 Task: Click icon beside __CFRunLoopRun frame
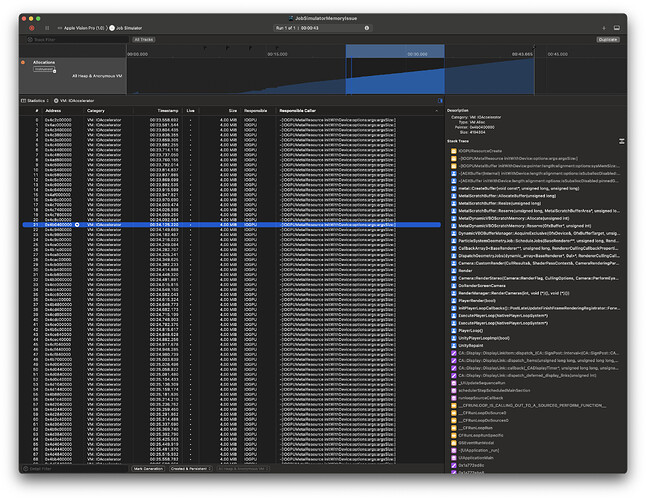[x=453, y=428]
